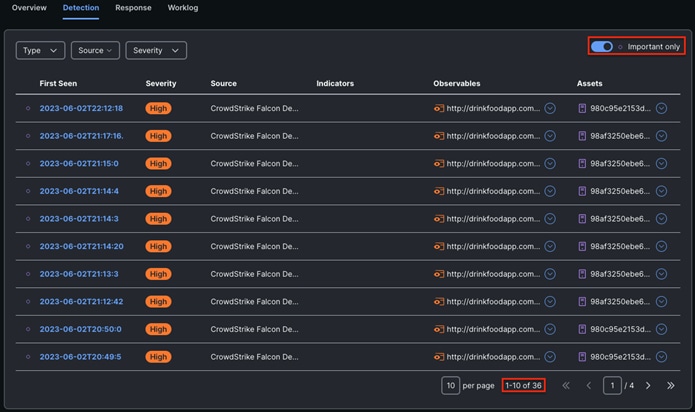Expand assets for the 22:12:18 row

point(661,108)
